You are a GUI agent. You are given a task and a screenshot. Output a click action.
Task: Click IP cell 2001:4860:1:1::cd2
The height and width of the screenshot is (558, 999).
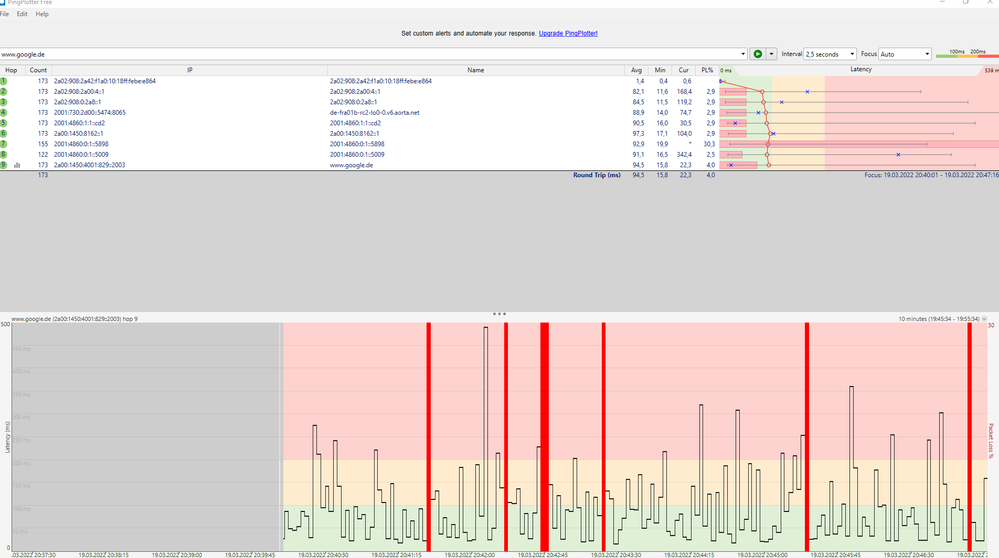coord(79,123)
